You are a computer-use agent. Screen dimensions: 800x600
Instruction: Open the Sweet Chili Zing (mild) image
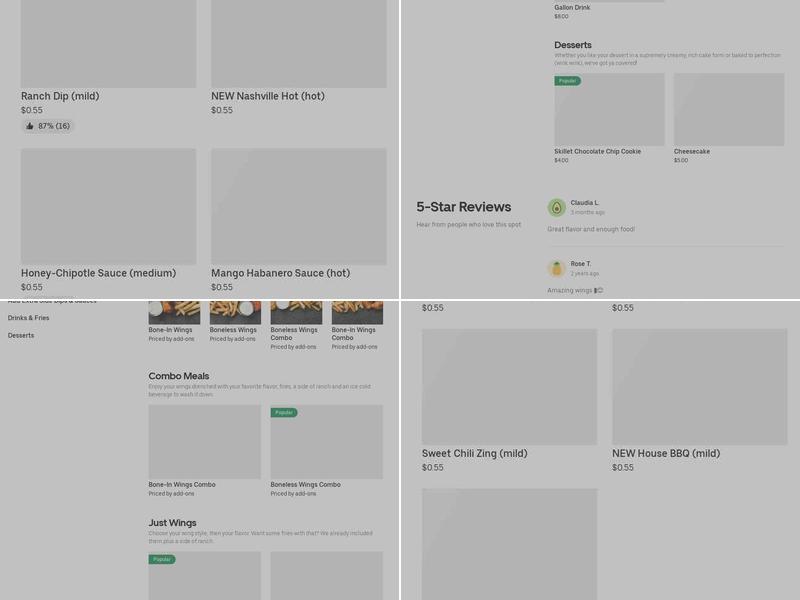click(509, 387)
